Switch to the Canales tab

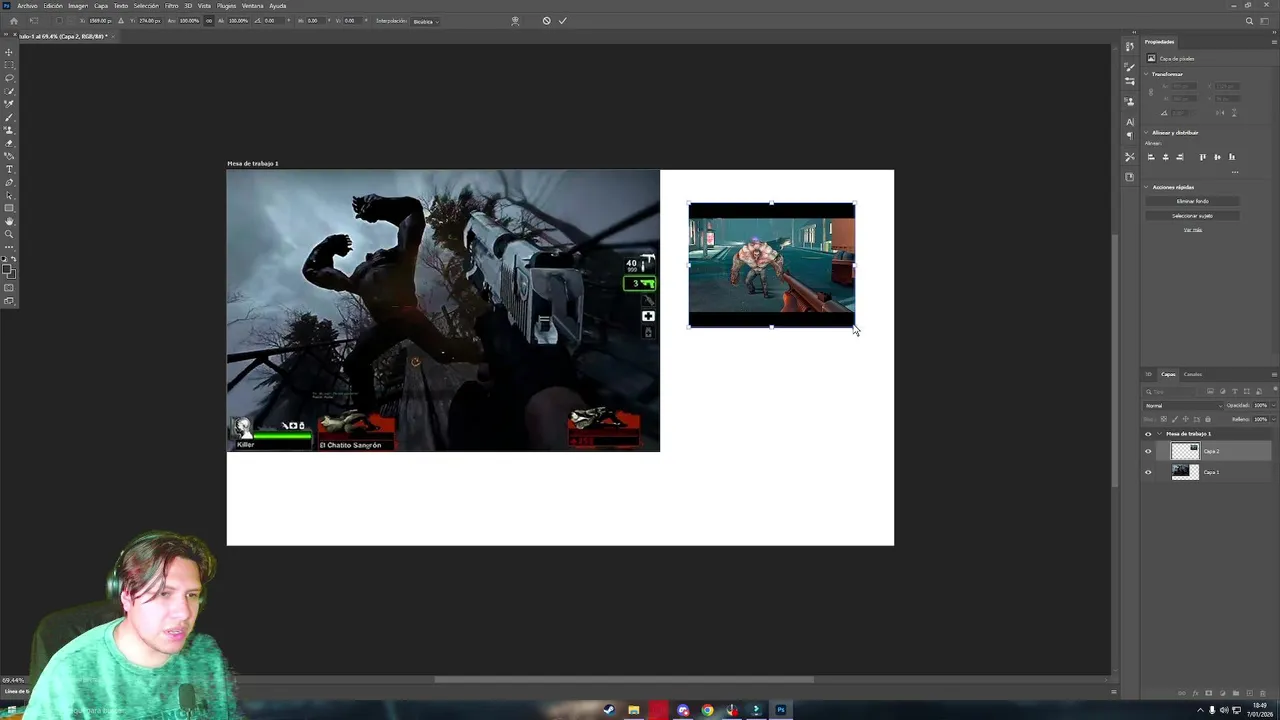(x=1192, y=374)
